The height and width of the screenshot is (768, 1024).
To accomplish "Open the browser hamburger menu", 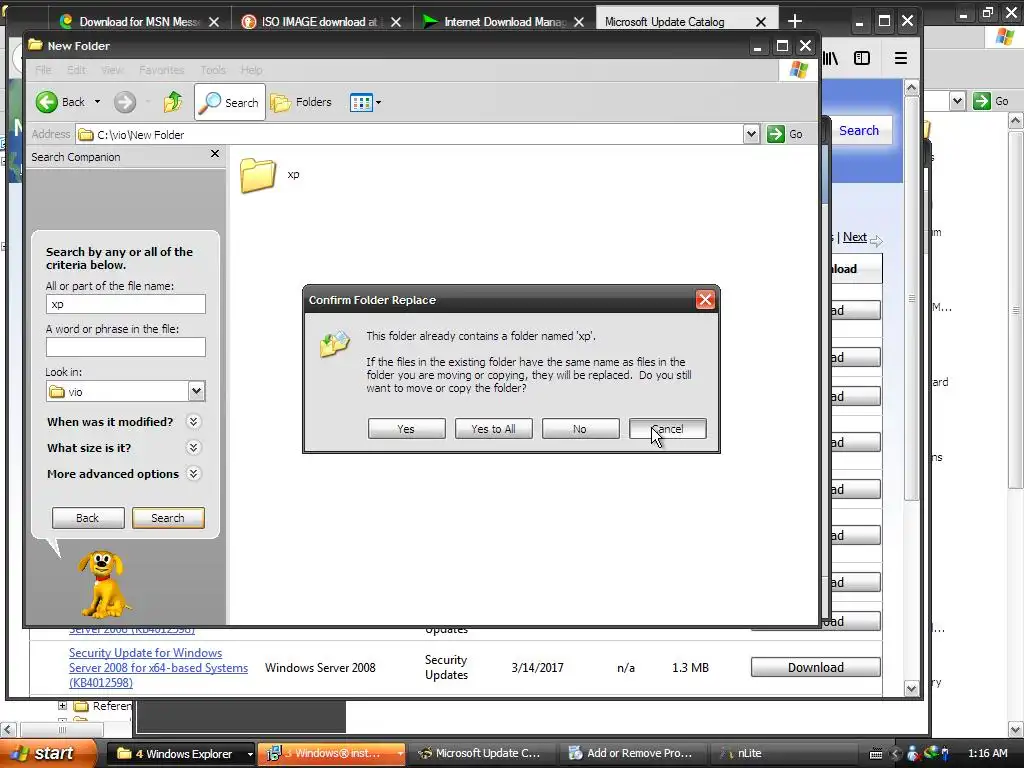I will 901,58.
